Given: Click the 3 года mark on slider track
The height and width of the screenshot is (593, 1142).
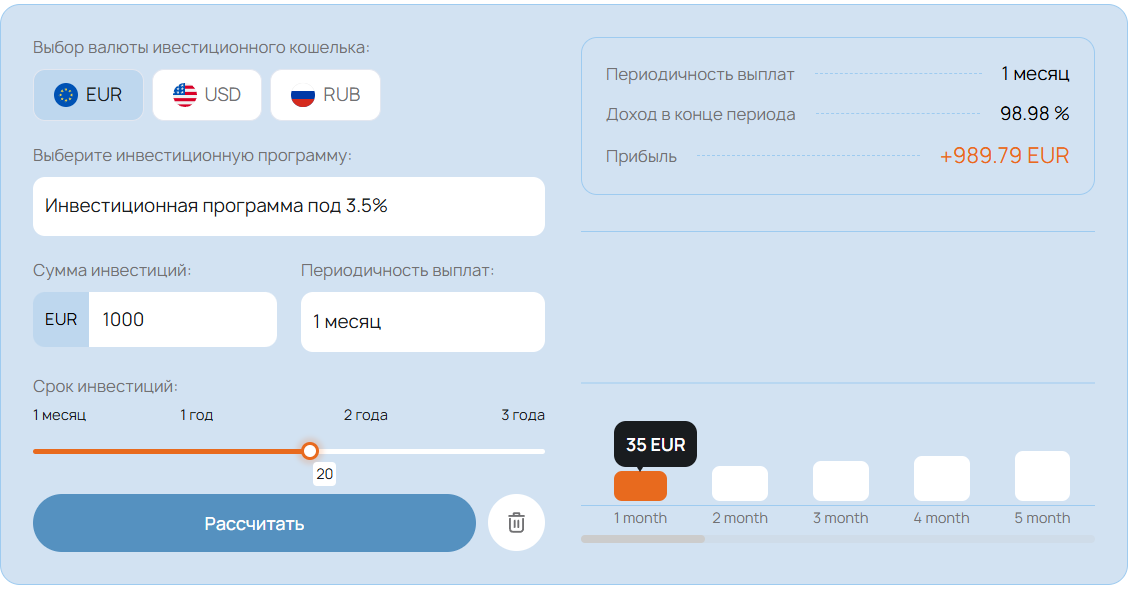Looking at the screenshot, I should [543, 452].
